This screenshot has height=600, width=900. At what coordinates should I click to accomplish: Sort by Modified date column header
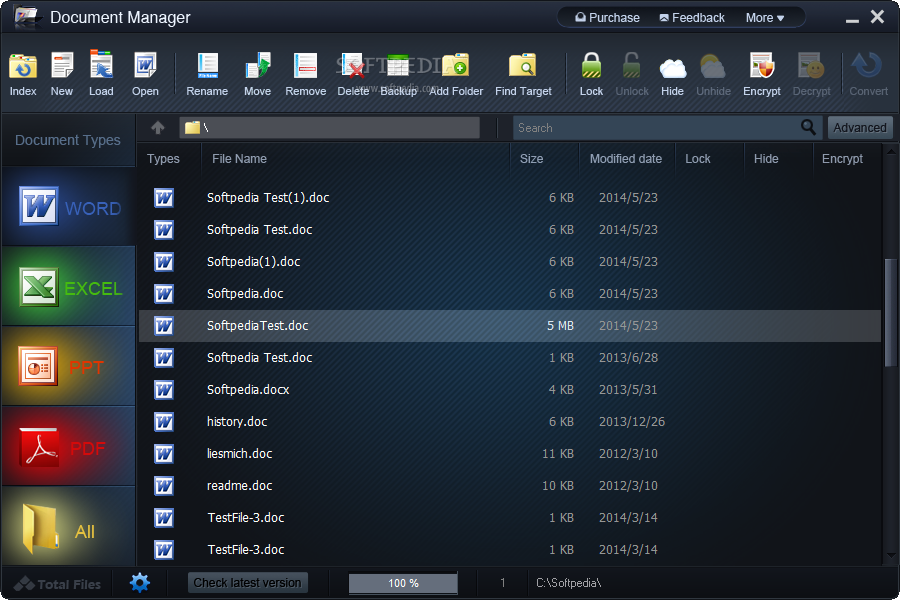pos(626,159)
